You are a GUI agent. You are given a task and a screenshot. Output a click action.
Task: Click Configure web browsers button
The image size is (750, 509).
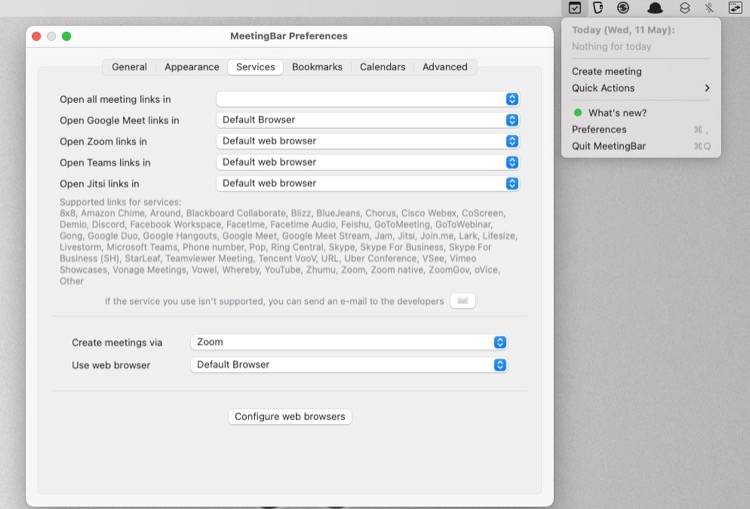click(290, 417)
